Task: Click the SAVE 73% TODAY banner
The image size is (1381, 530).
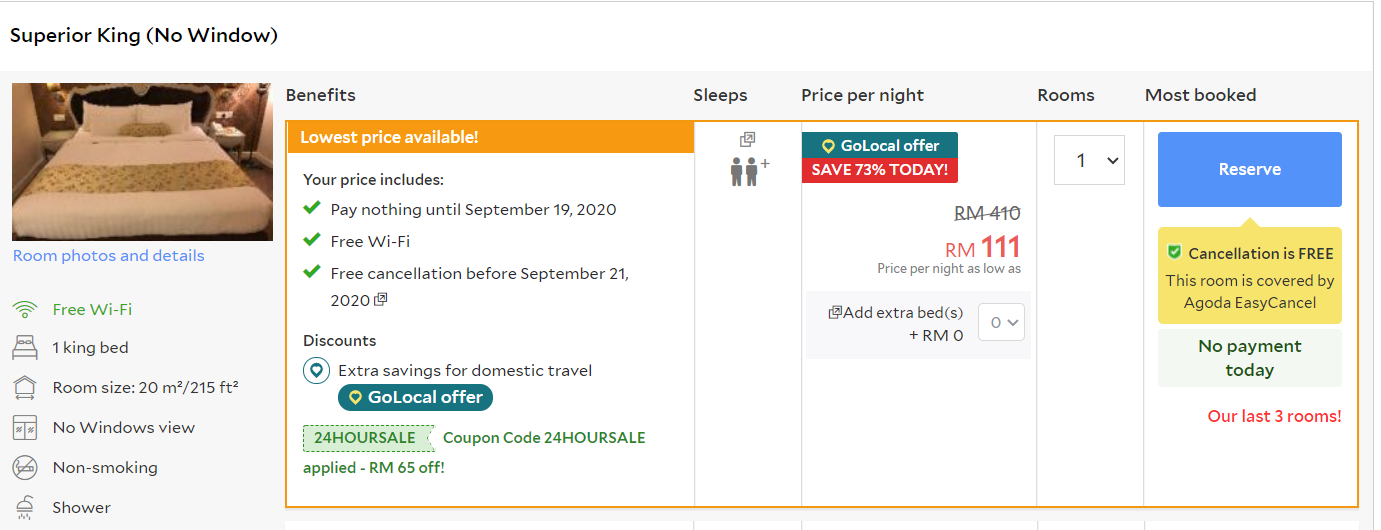Action: [879, 170]
